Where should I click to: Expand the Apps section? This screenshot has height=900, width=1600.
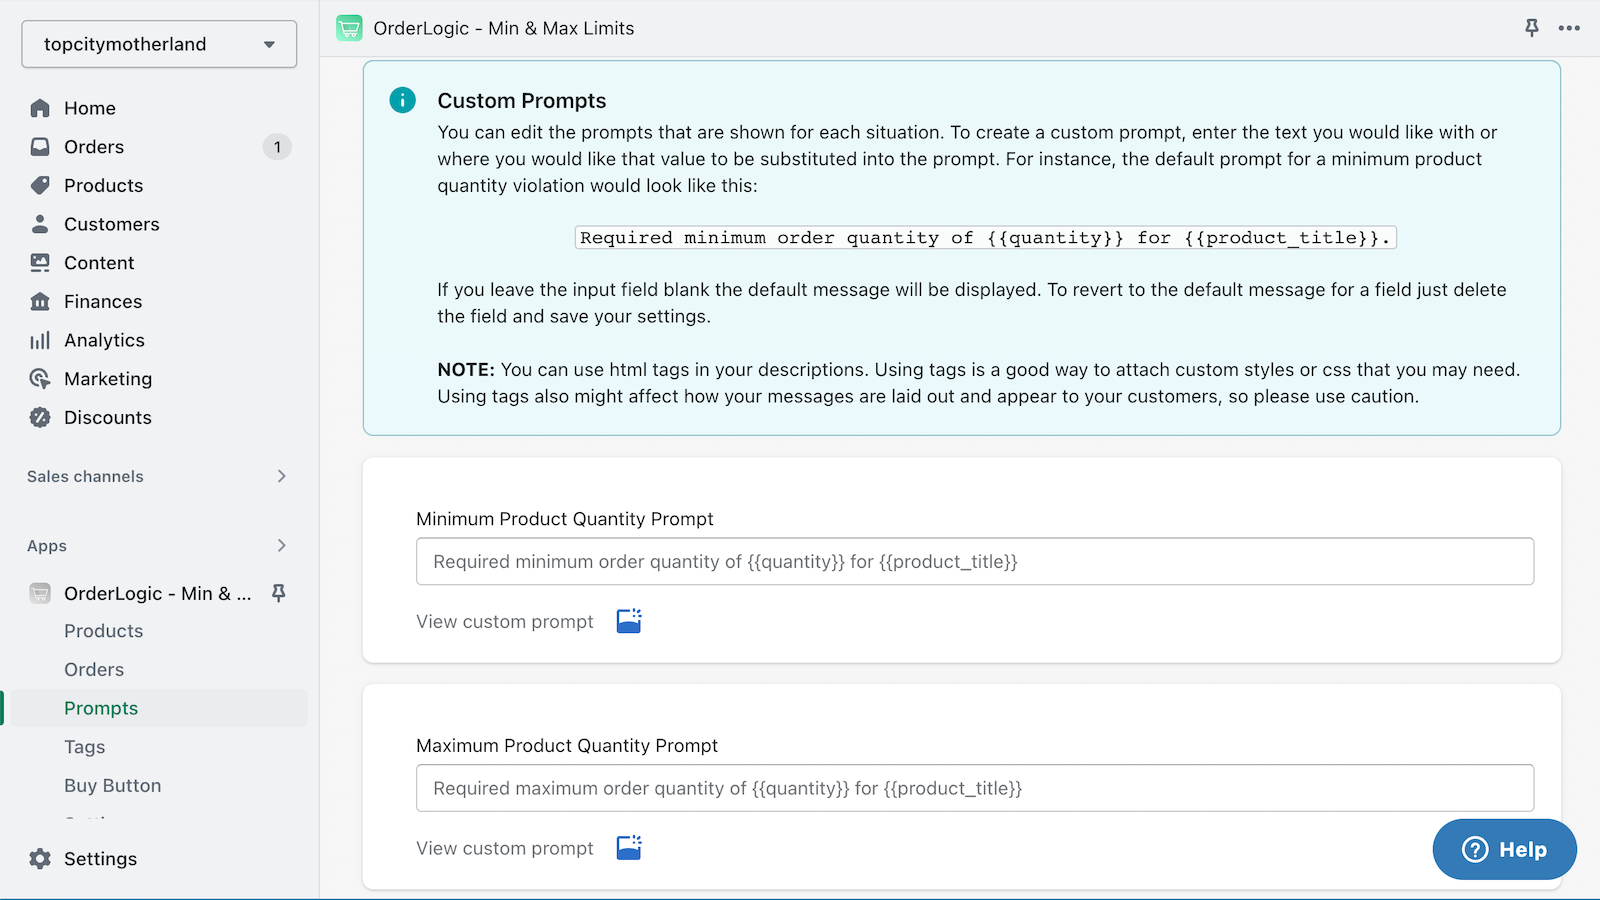(x=282, y=546)
